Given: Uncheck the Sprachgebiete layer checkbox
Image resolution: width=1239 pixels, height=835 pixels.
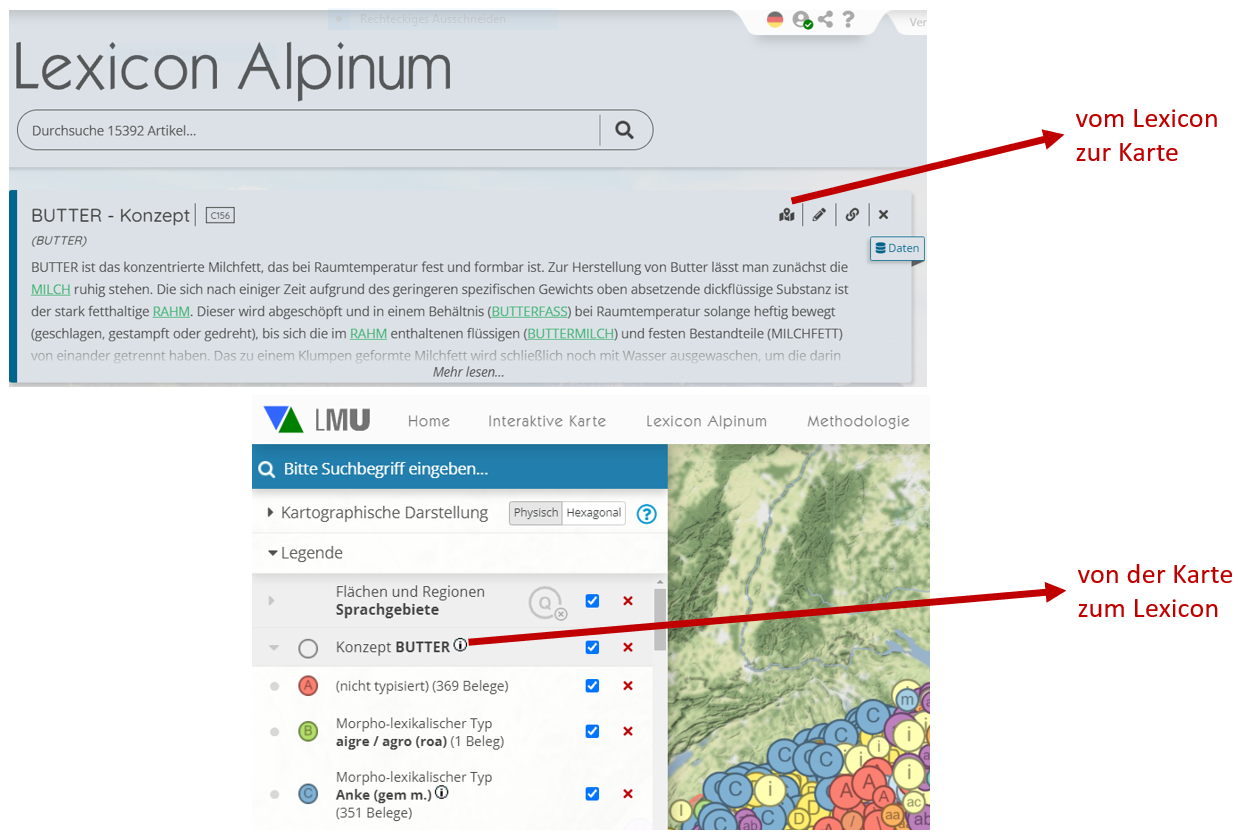Looking at the screenshot, I should click(592, 601).
